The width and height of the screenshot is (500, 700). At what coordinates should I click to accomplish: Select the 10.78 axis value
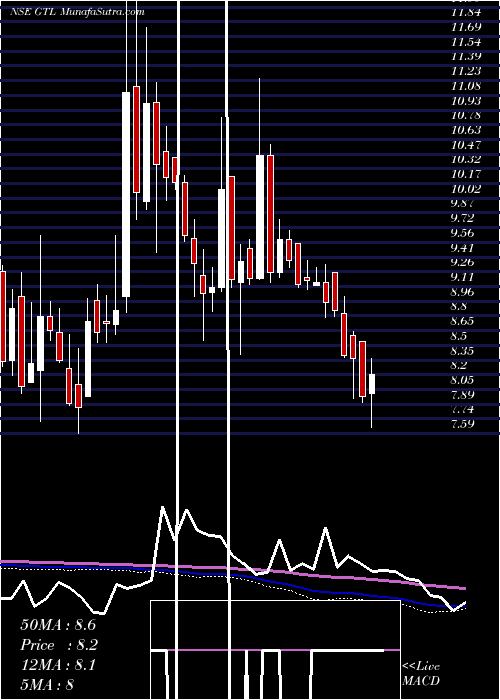(x=466, y=116)
